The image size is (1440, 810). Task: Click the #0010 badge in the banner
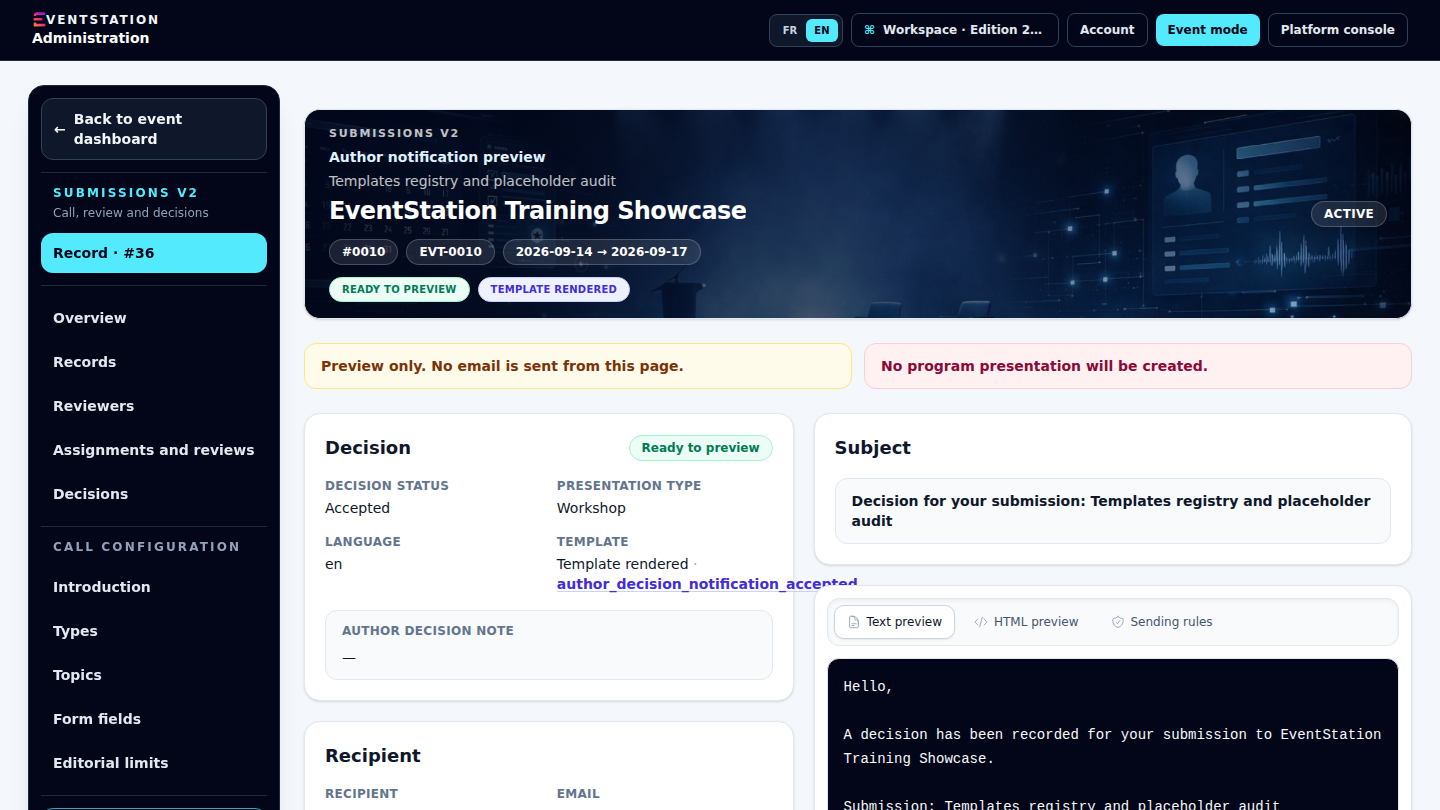(364, 252)
